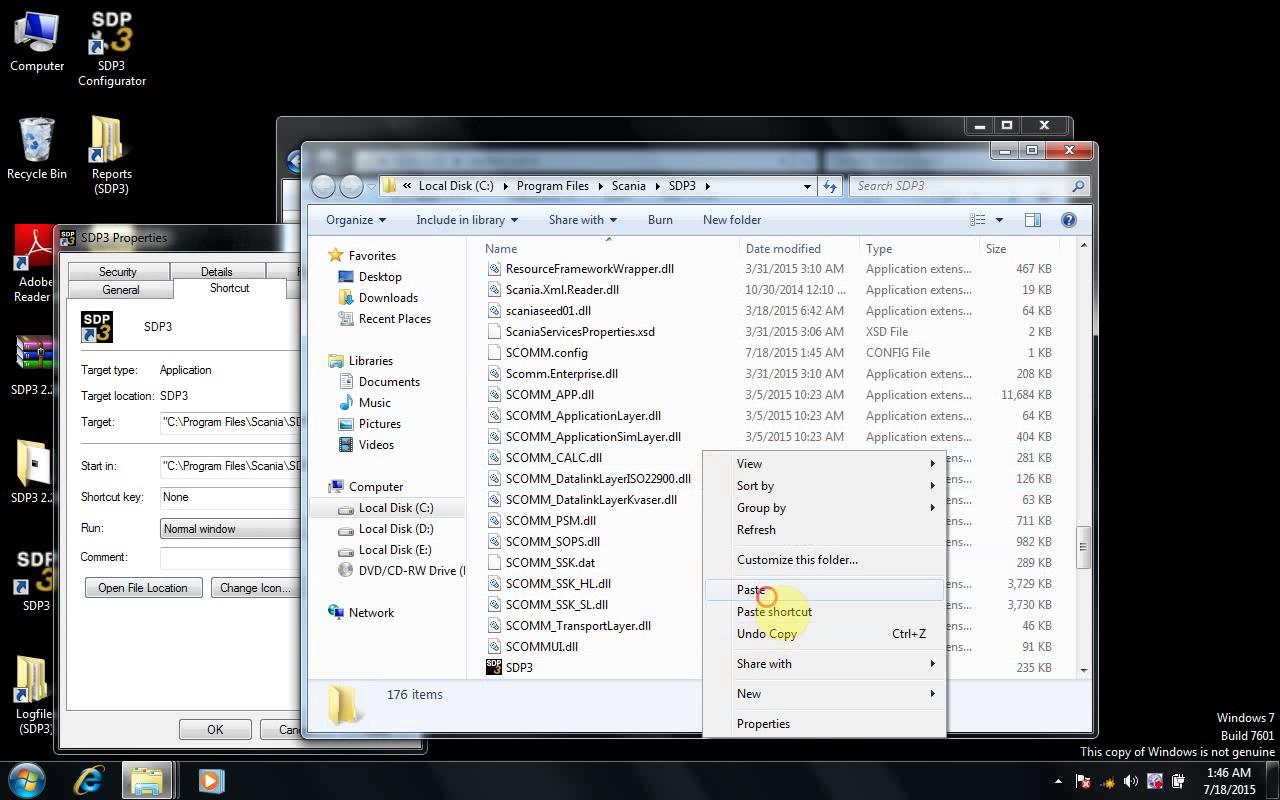Expand the Share with toolbar dropdown
The width and height of the screenshot is (1280, 800).
click(583, 220)
